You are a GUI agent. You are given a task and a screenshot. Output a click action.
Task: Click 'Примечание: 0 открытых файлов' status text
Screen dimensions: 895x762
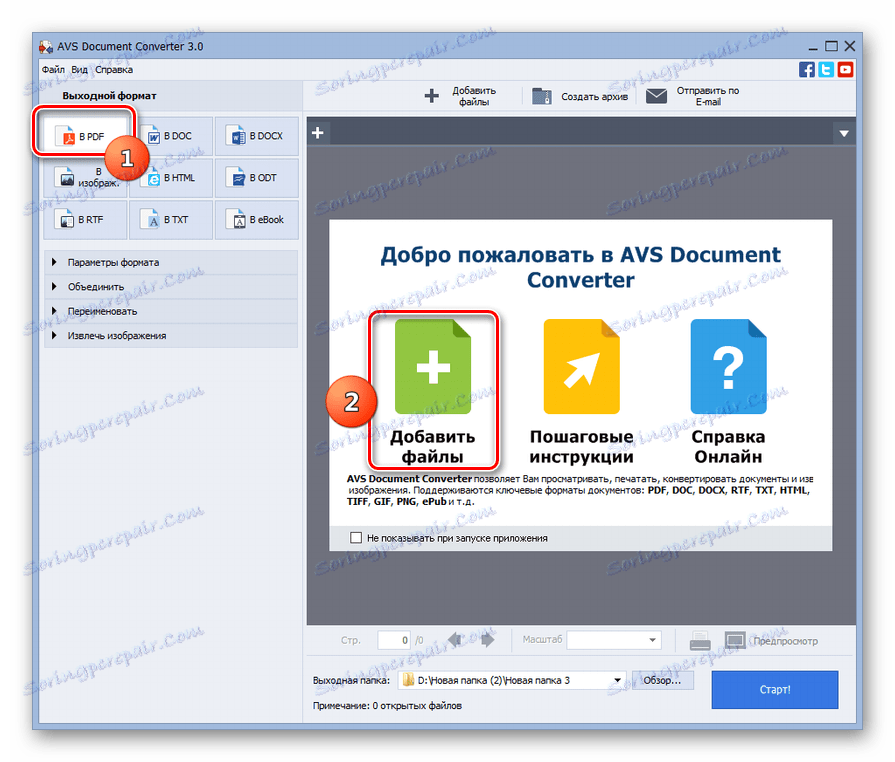click(387, 705)
